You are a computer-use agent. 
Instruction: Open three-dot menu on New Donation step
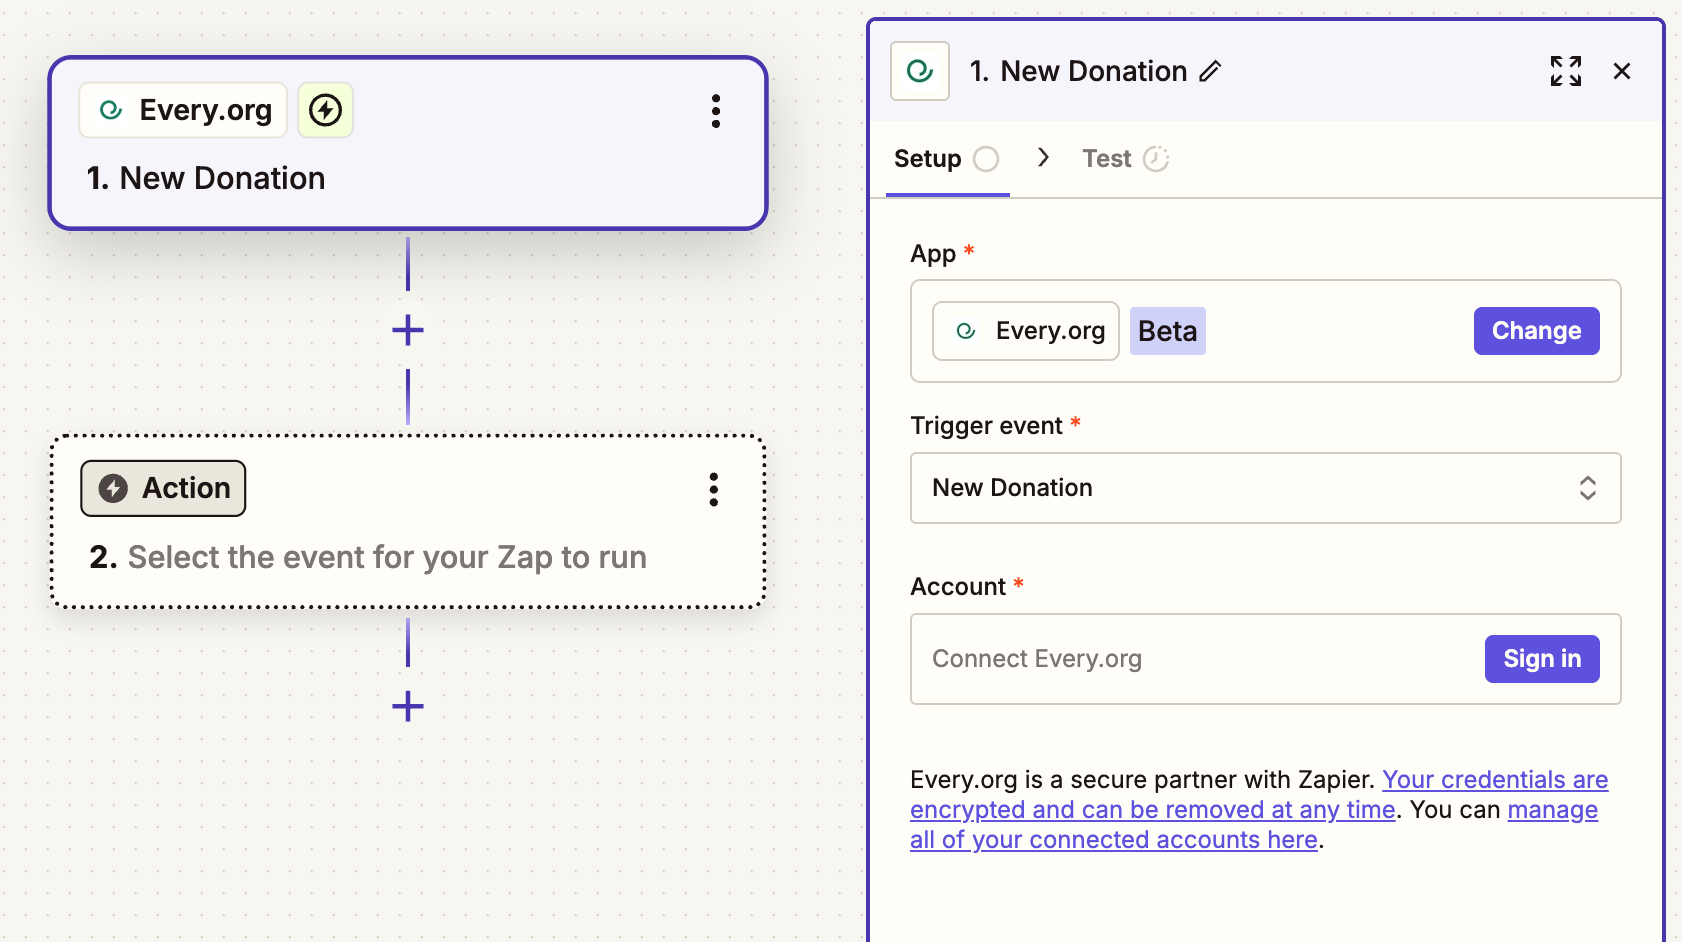[x=716, y=111]
